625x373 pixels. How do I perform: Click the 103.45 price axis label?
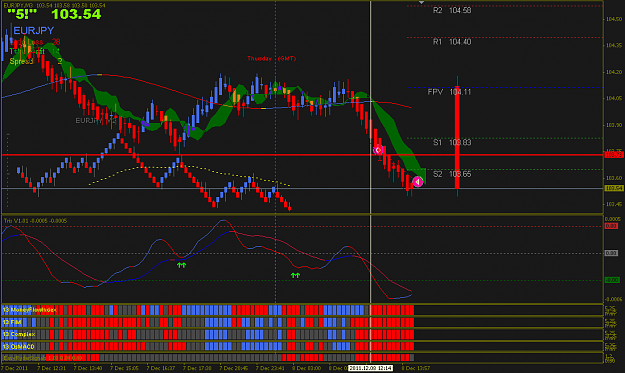(x=614, y=204)
